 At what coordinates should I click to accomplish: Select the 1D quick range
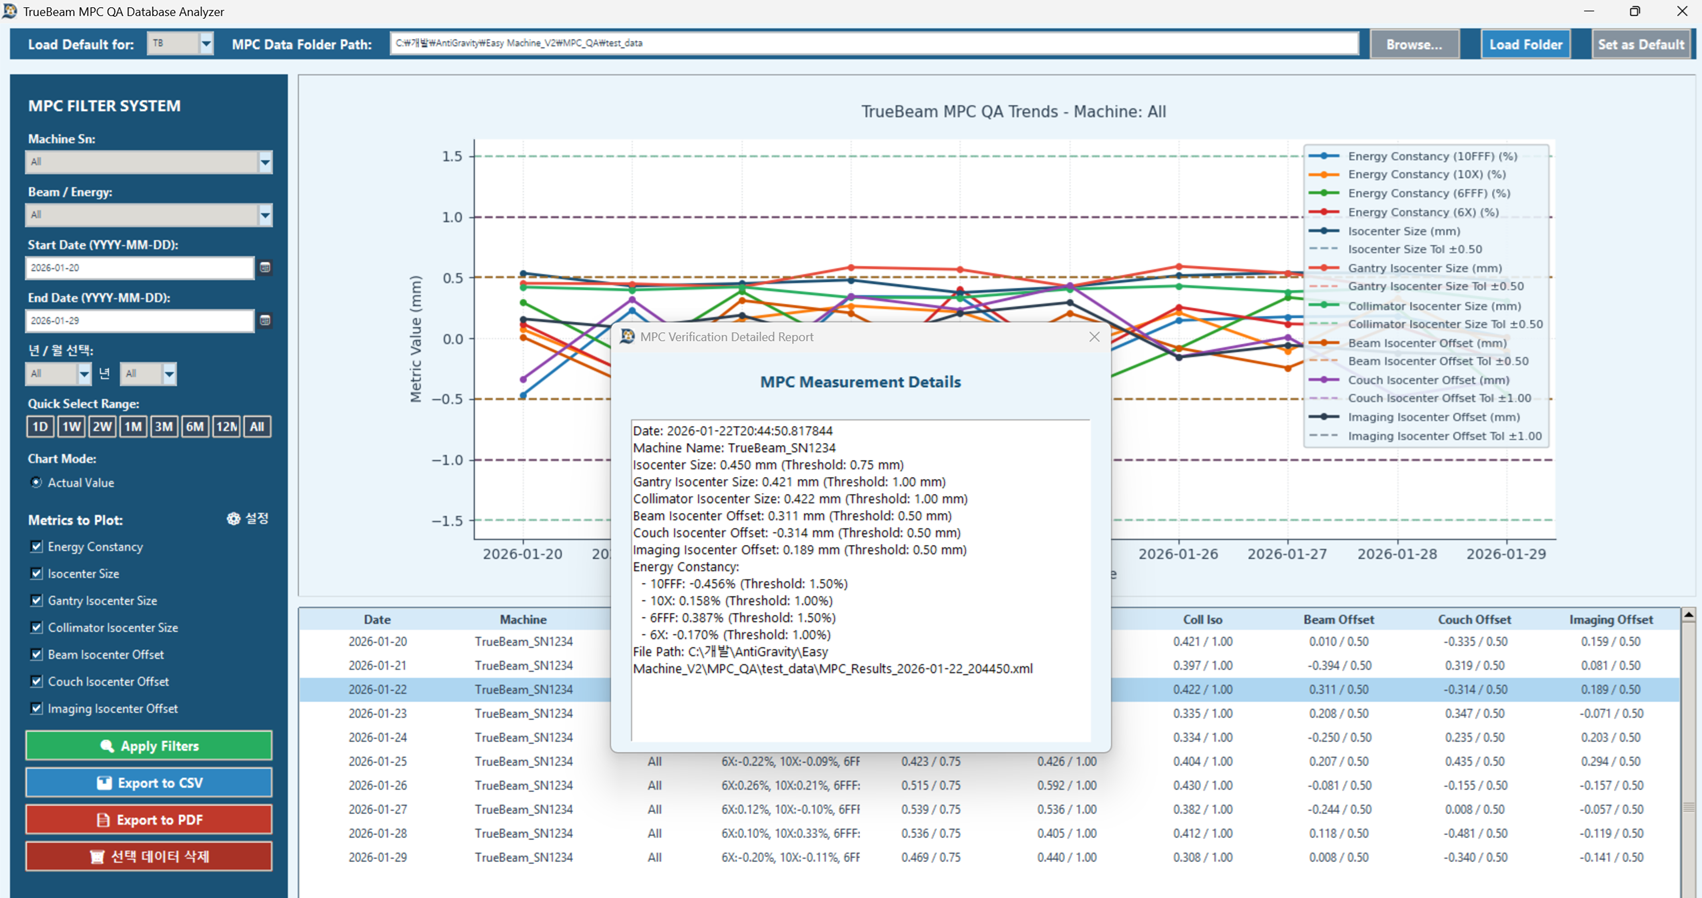tap(40, 427)
